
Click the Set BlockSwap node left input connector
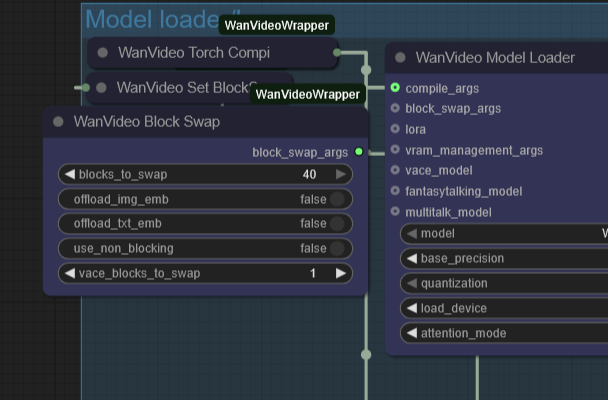coord(86,88)
